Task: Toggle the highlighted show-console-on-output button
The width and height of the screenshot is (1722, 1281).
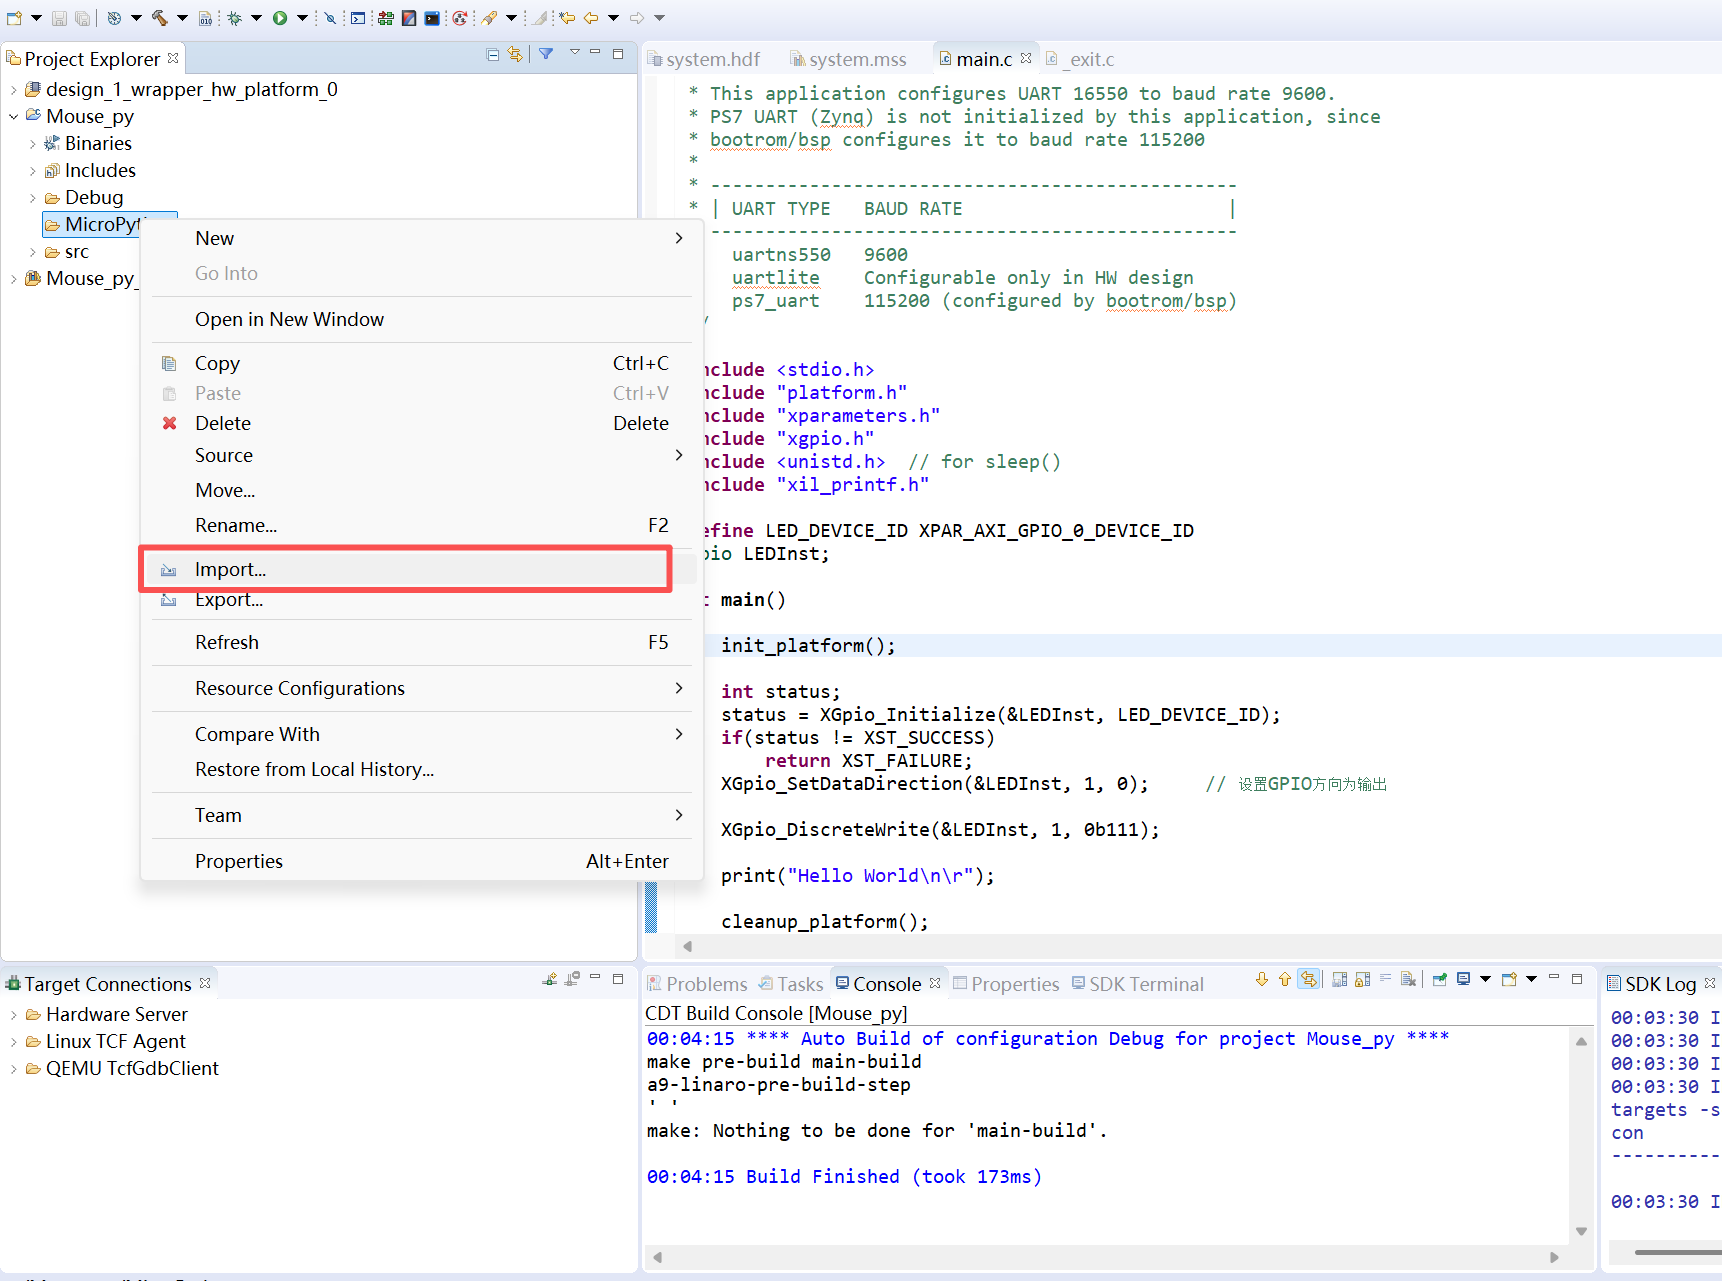Action: [1309, 980]
